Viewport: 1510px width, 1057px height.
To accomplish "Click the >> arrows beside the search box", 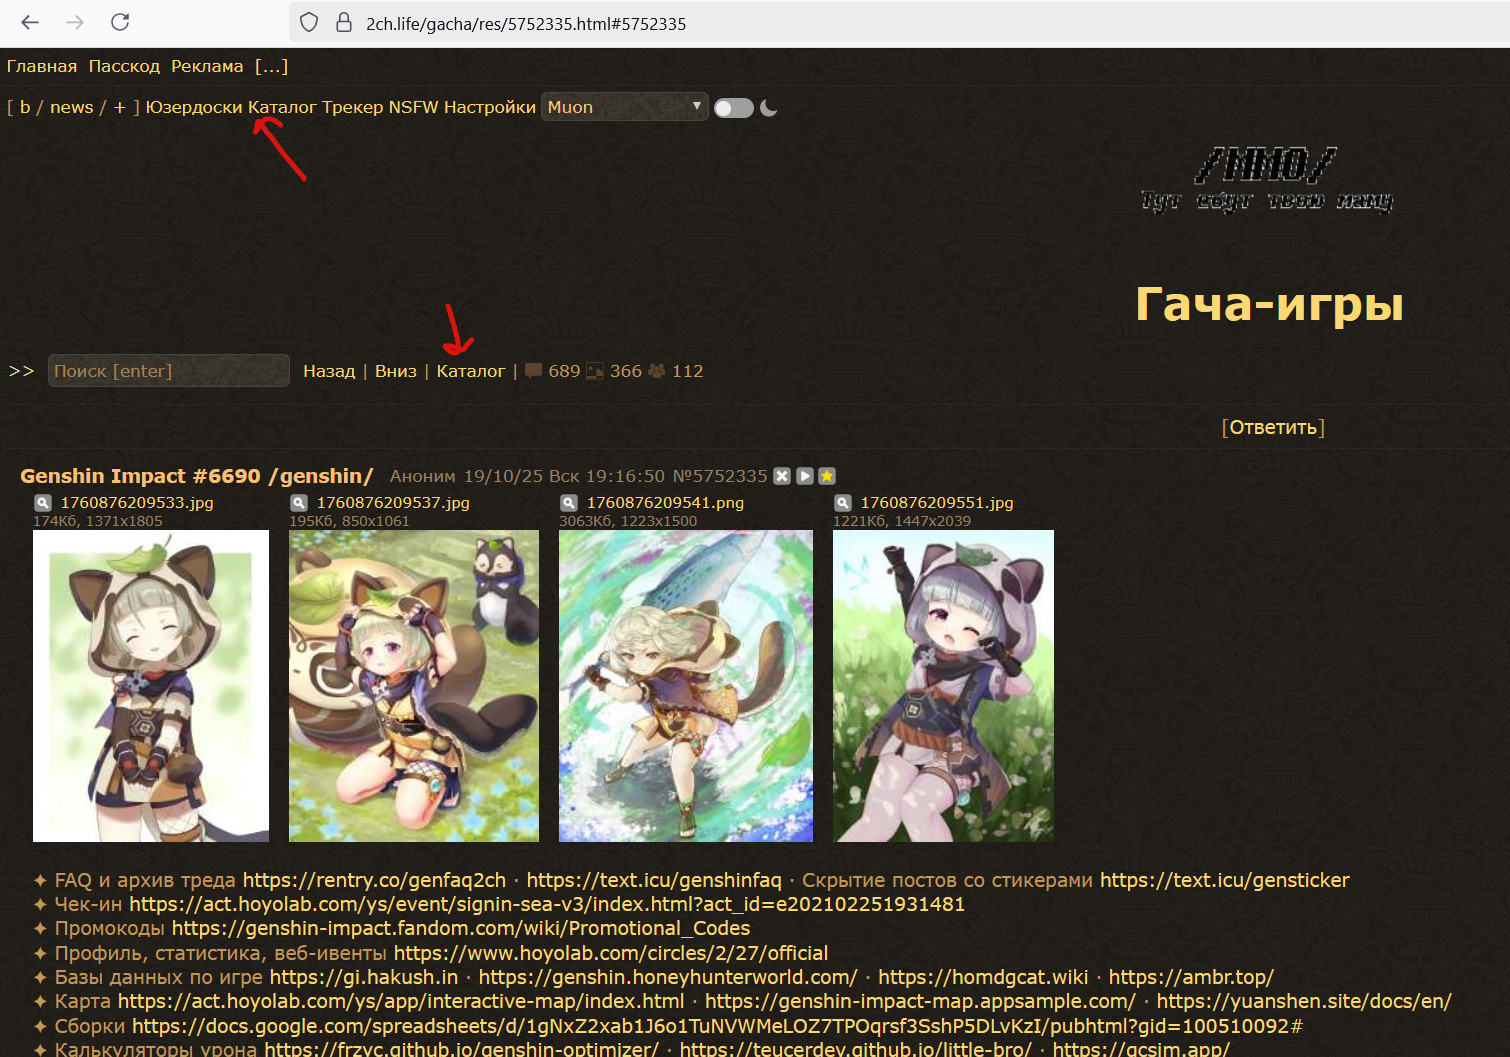I will point(22,371).
